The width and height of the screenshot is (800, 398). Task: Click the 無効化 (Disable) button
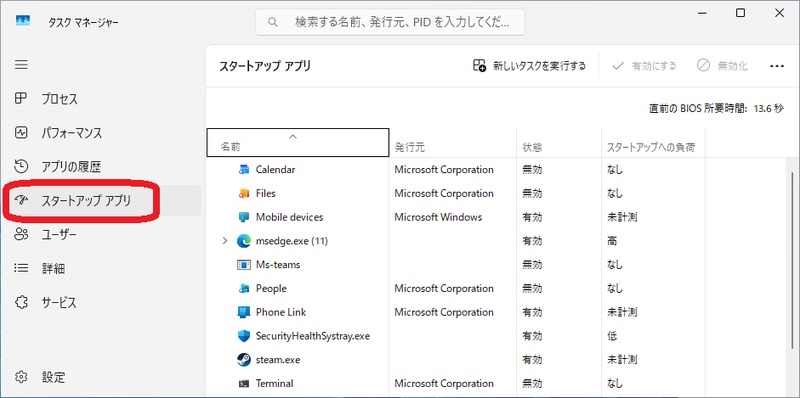pyautogui.click(x=722, y=66)
